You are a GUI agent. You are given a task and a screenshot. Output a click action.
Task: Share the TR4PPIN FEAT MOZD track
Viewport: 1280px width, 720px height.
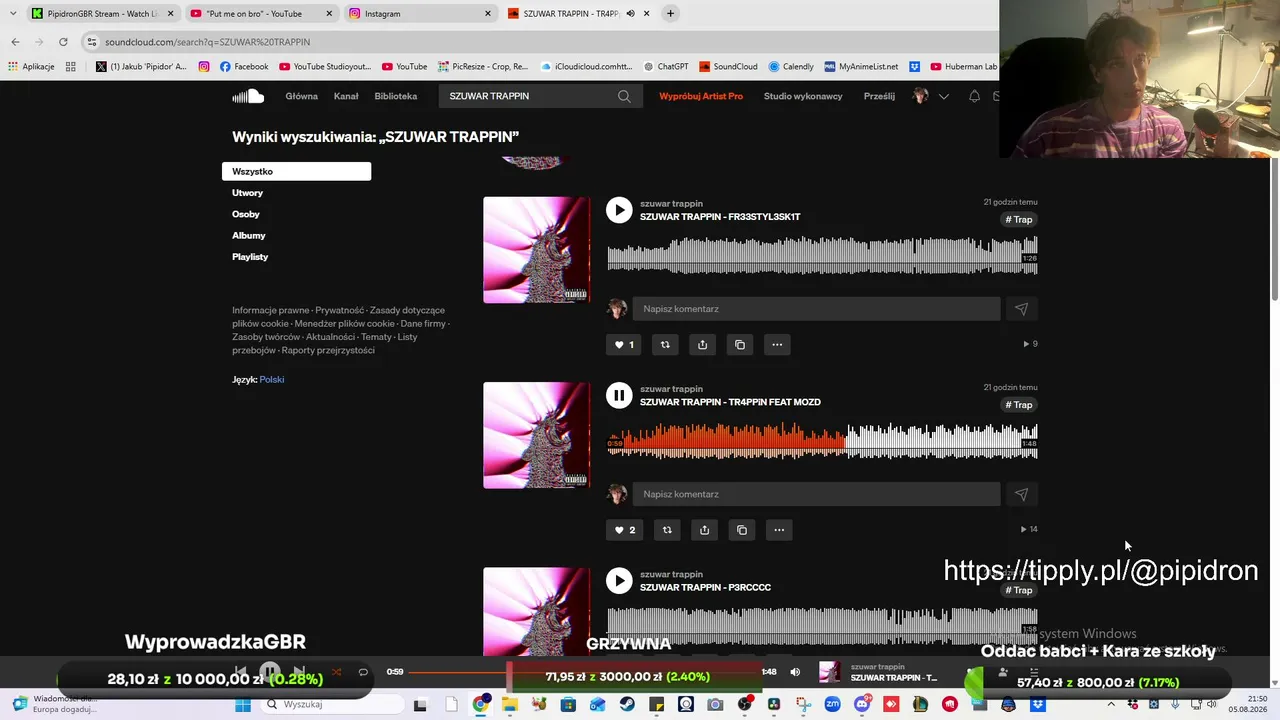point(705,530)
